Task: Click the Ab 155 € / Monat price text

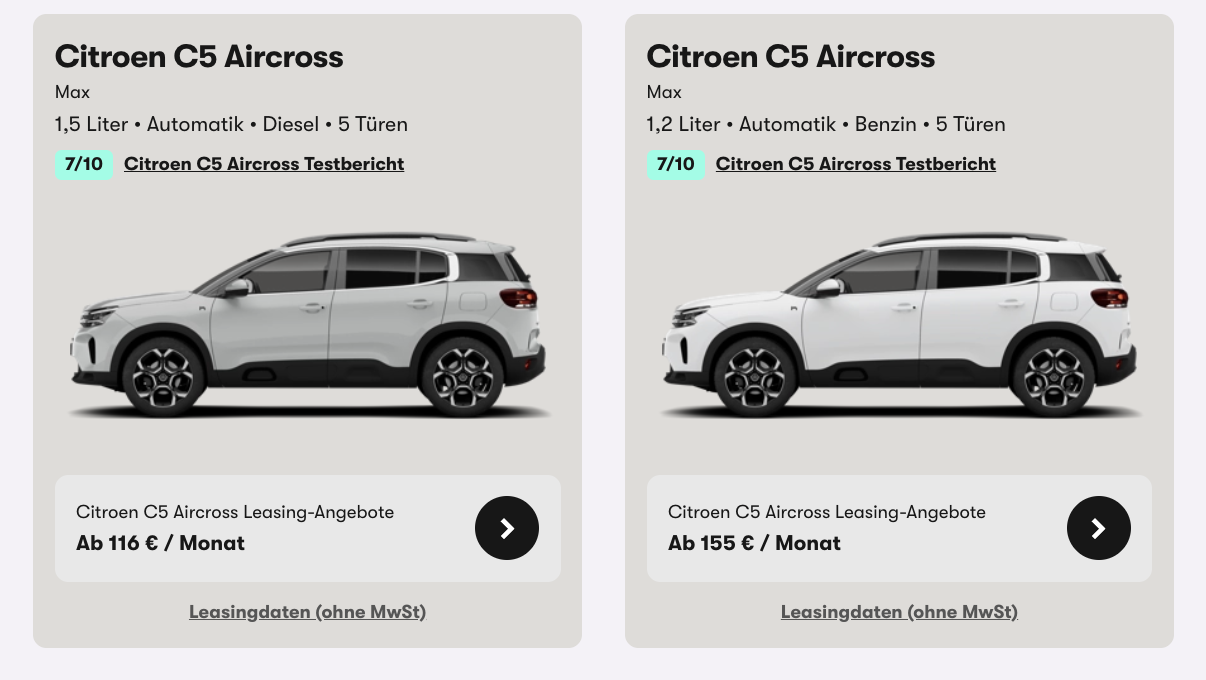Action: (x=754, y=543)
